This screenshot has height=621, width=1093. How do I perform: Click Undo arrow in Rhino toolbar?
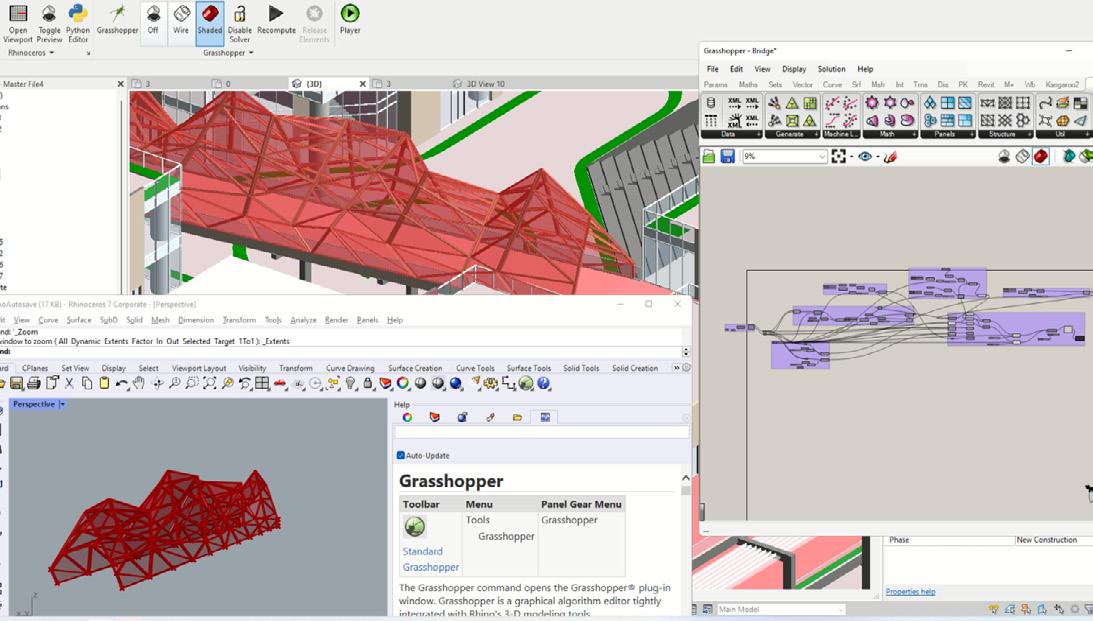point(122,383)
